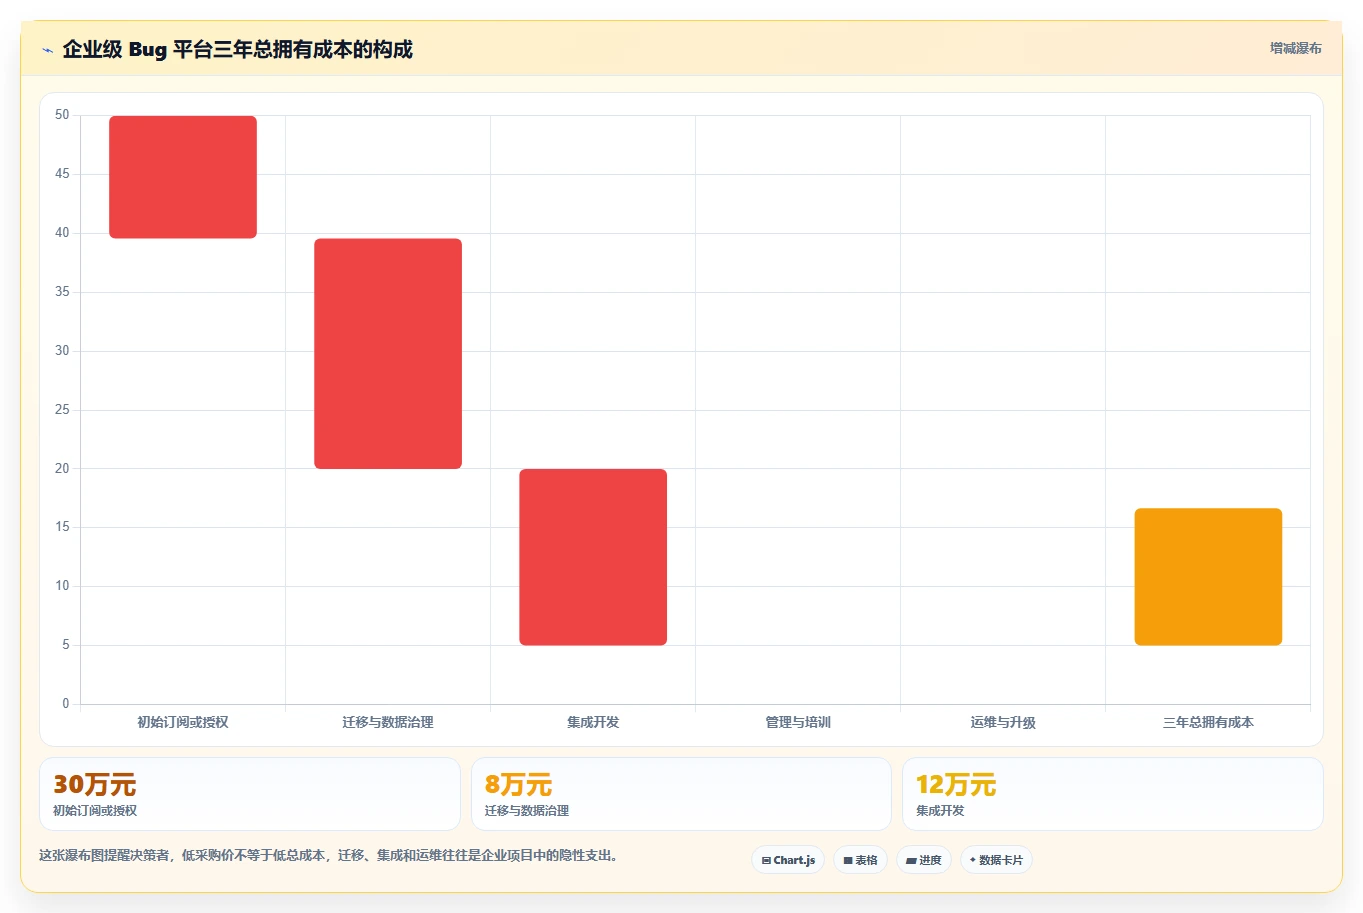This screenshot has height=913, width=1363.
Task: Click the y-axis value 0
Action: (x=66, y=704)
